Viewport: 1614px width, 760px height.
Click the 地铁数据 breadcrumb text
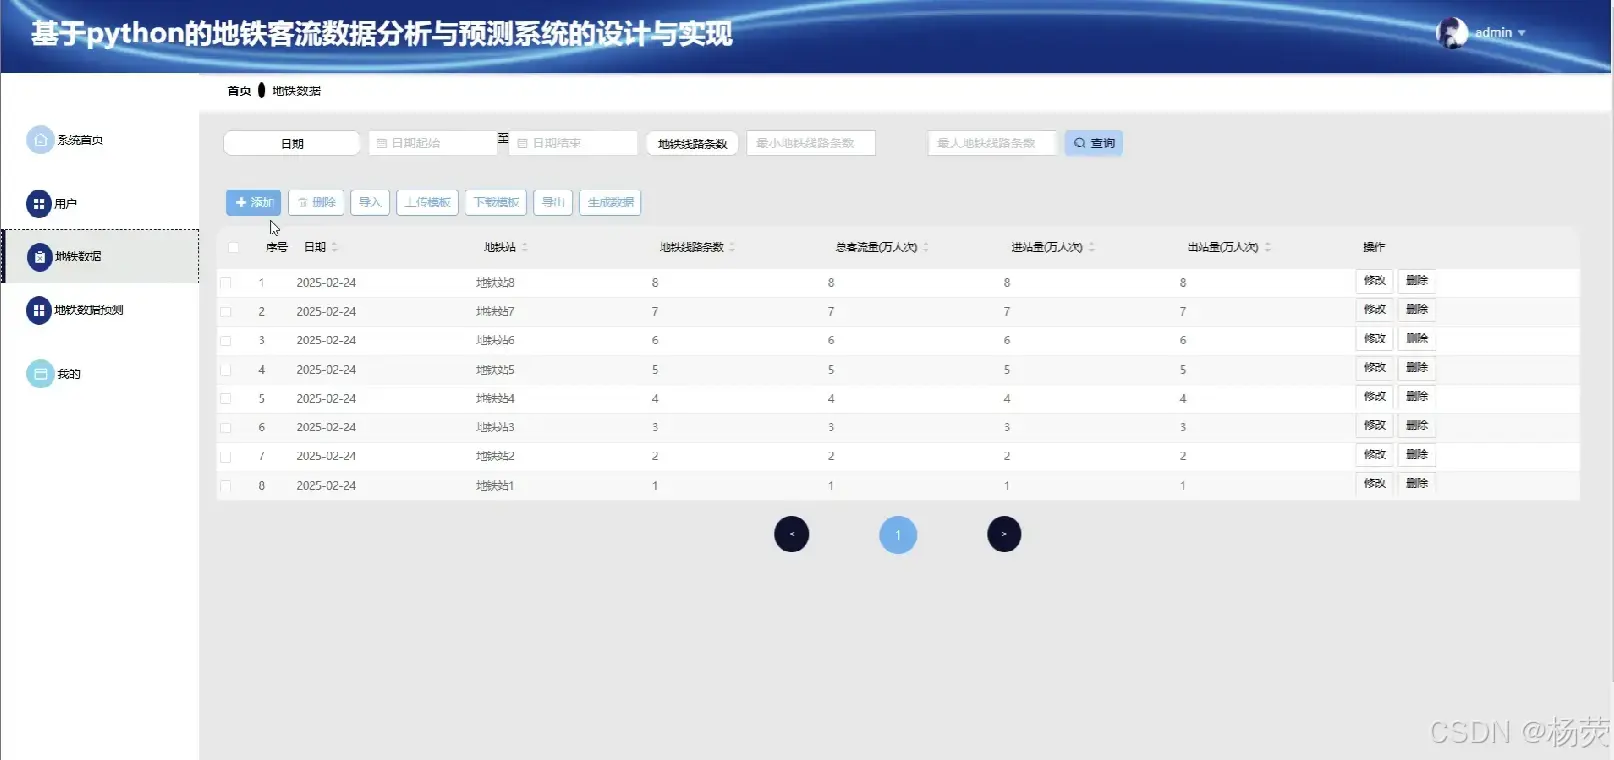point(297,91)
